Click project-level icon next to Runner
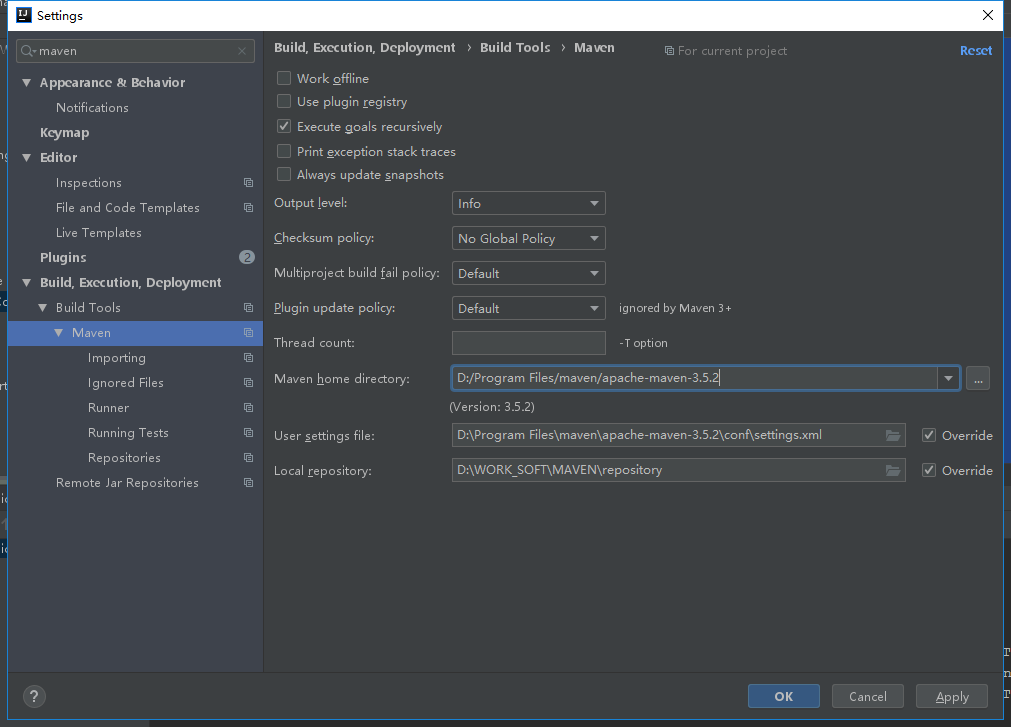This screenshot has height=727, width=1011. tap(248, 408)
